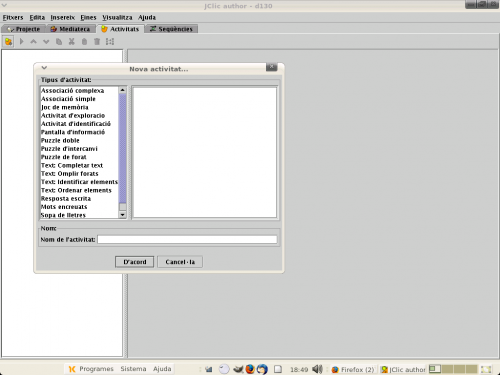The width and height of the screenshot is (500, 375).
Task: Click the move activity up arrow
Action: 33,42
